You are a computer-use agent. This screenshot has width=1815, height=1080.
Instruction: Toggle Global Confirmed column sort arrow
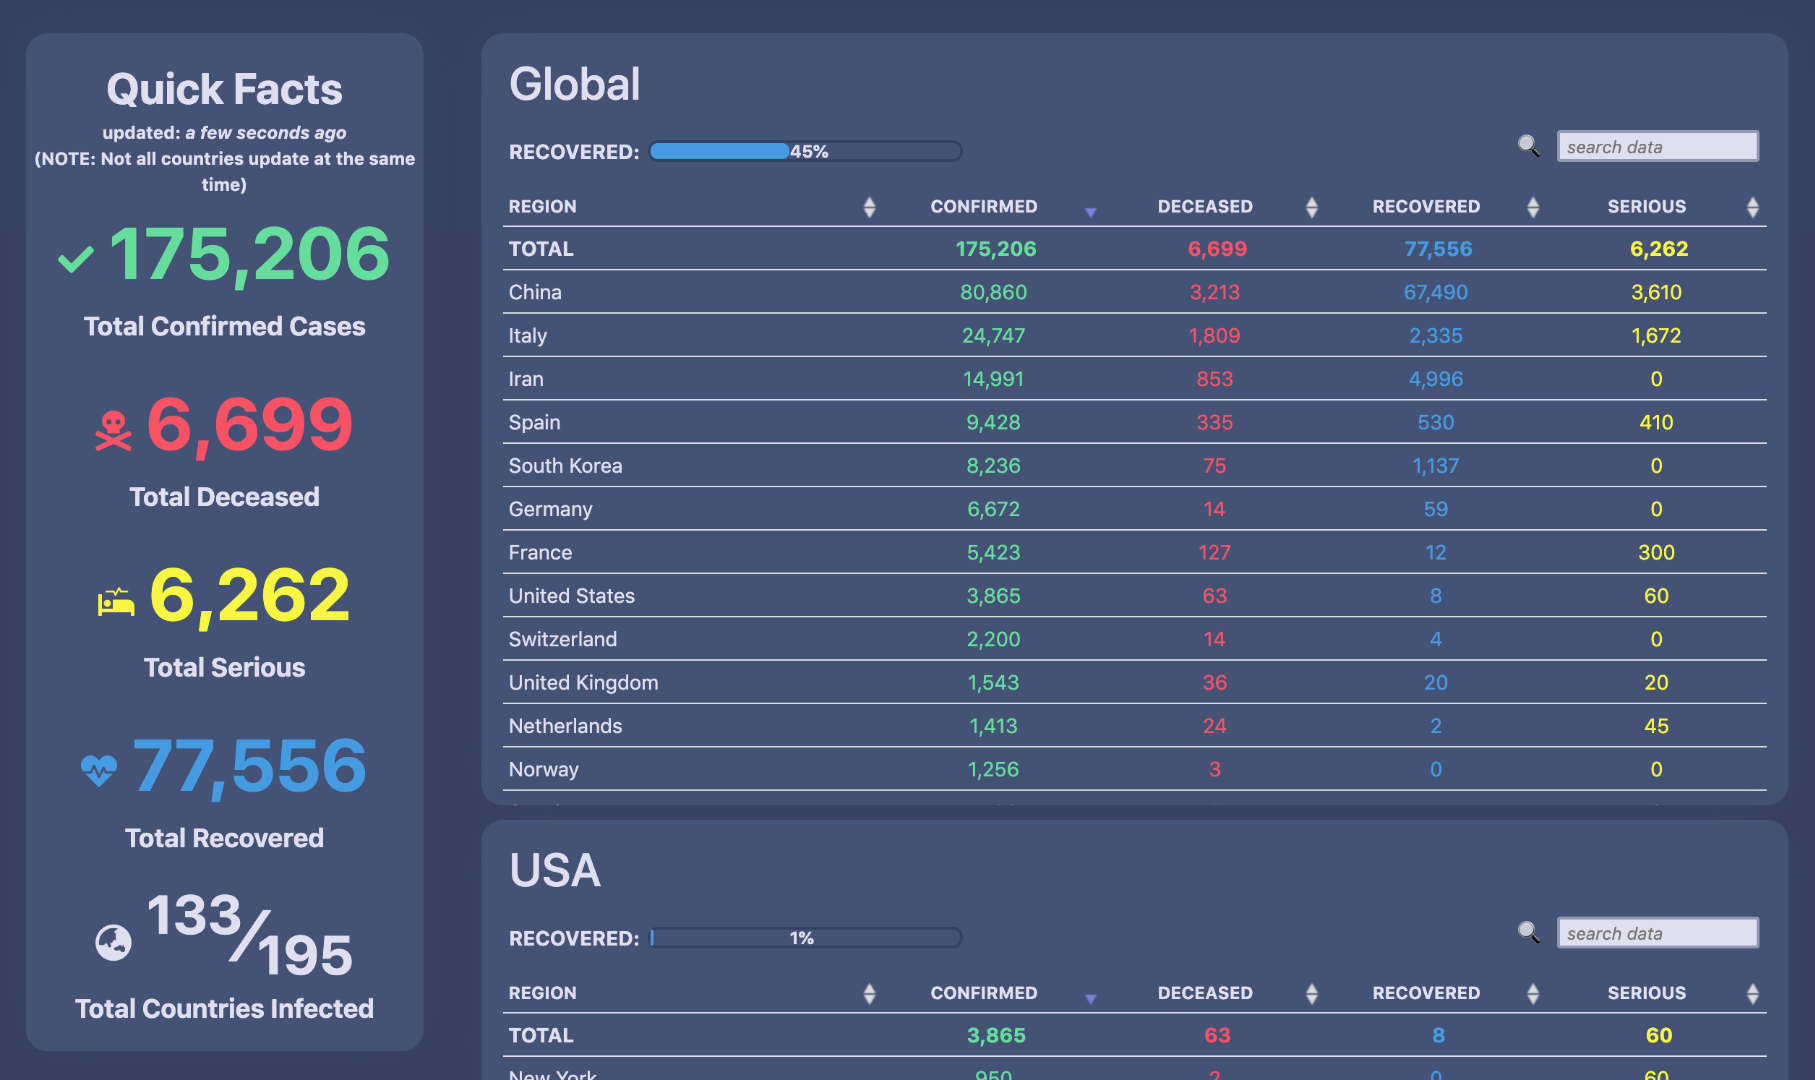(x=1090, y=211)
